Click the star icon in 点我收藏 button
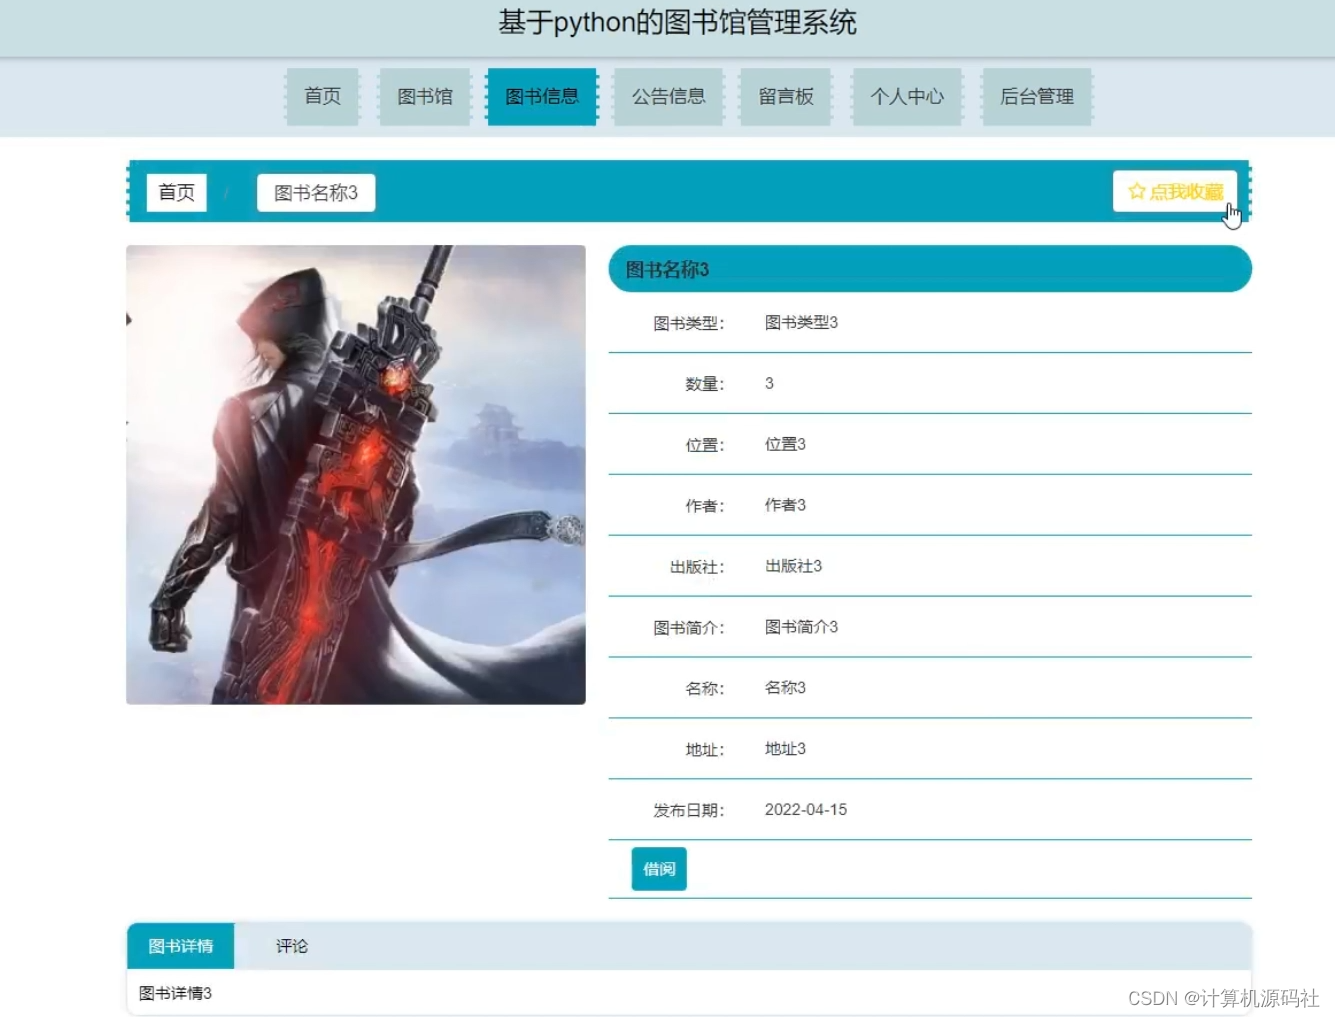Viewport: 1335px width, 1017px height. 1137,191
